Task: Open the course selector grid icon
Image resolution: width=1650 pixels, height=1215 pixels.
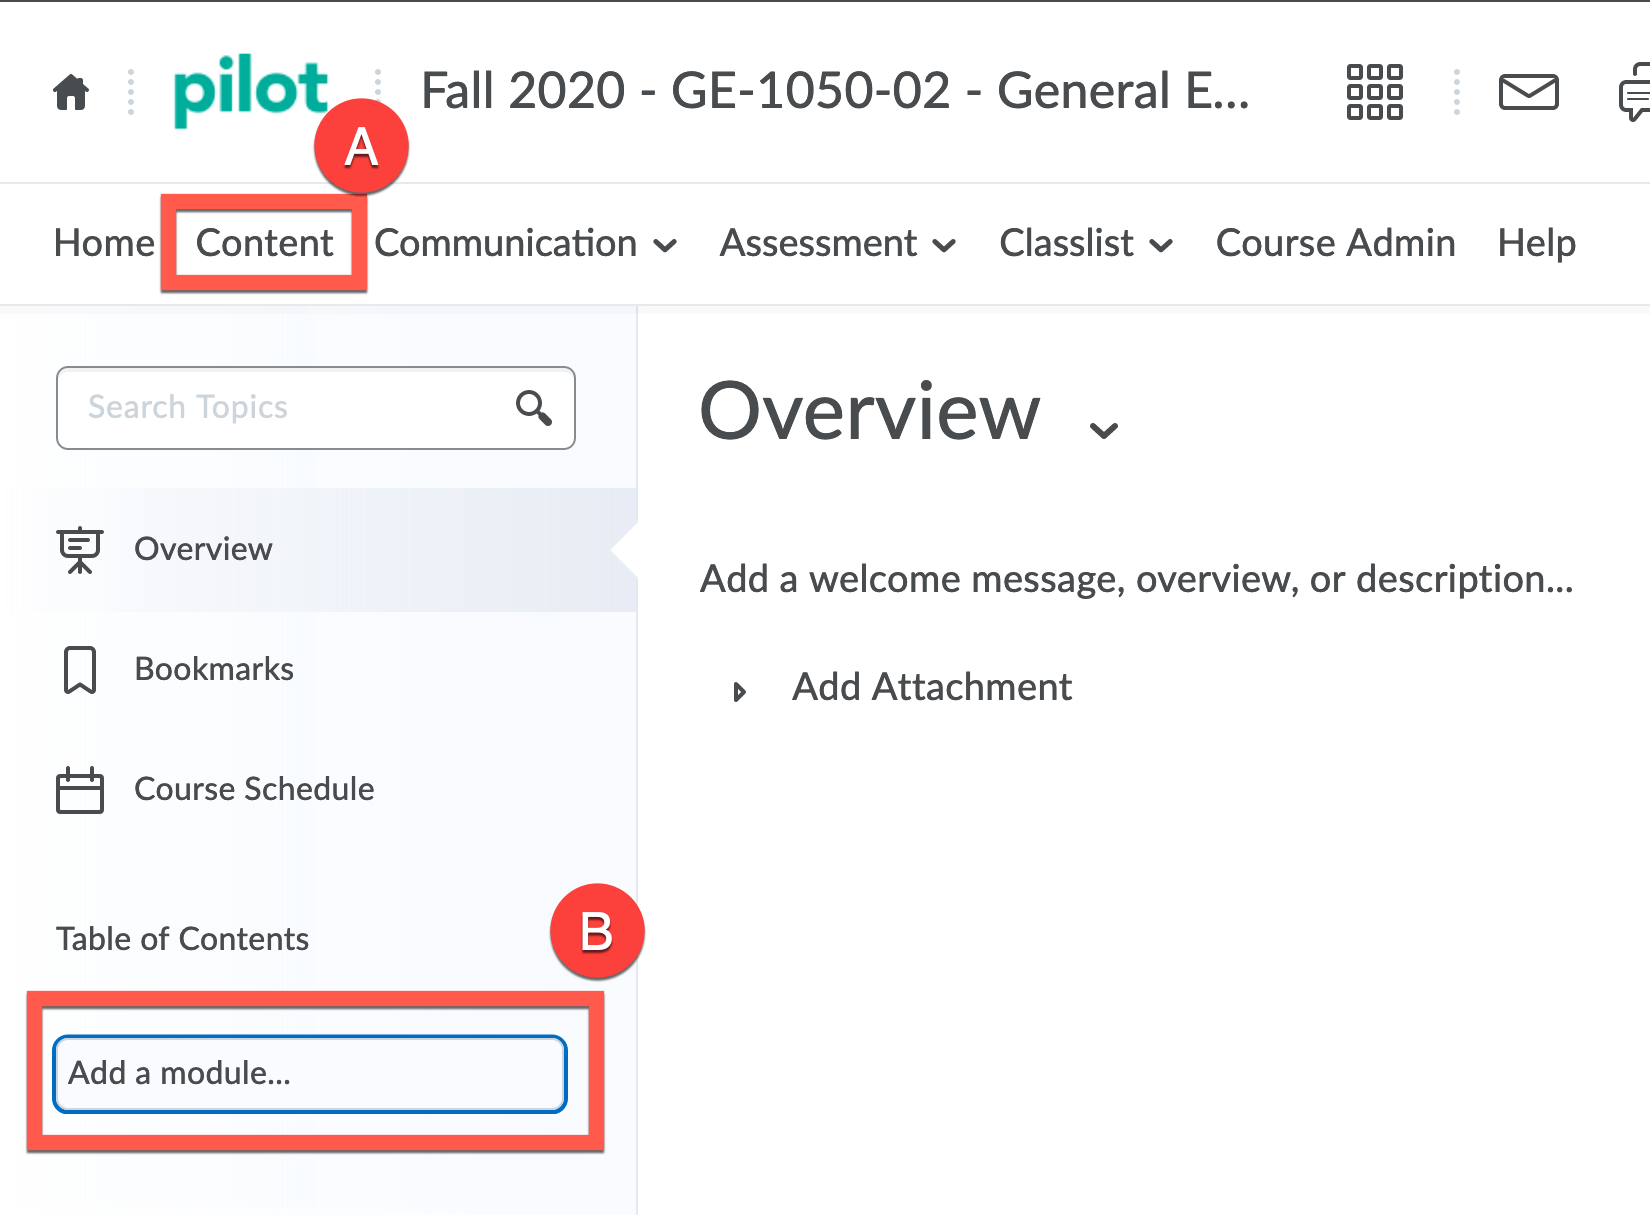Action: (x=1374, y=92)
